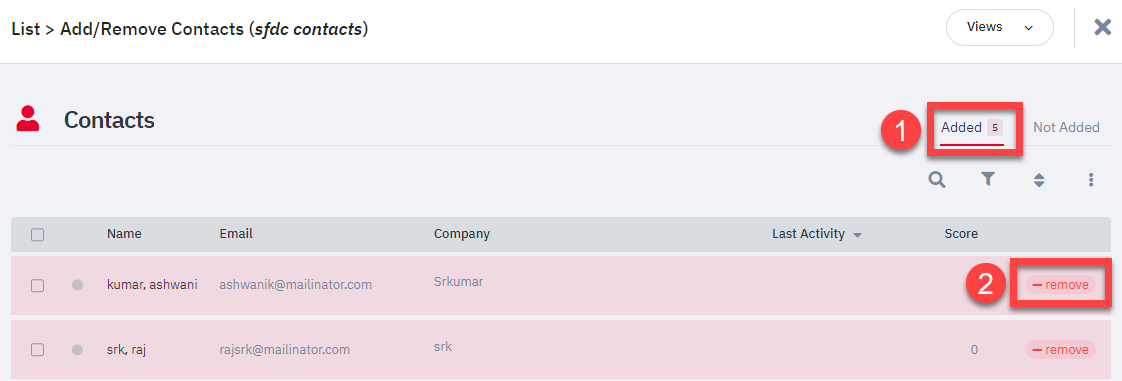Screen dimensions: 1122x381
Task: Click the sort arrows icon
Action: pos(1039,180)
